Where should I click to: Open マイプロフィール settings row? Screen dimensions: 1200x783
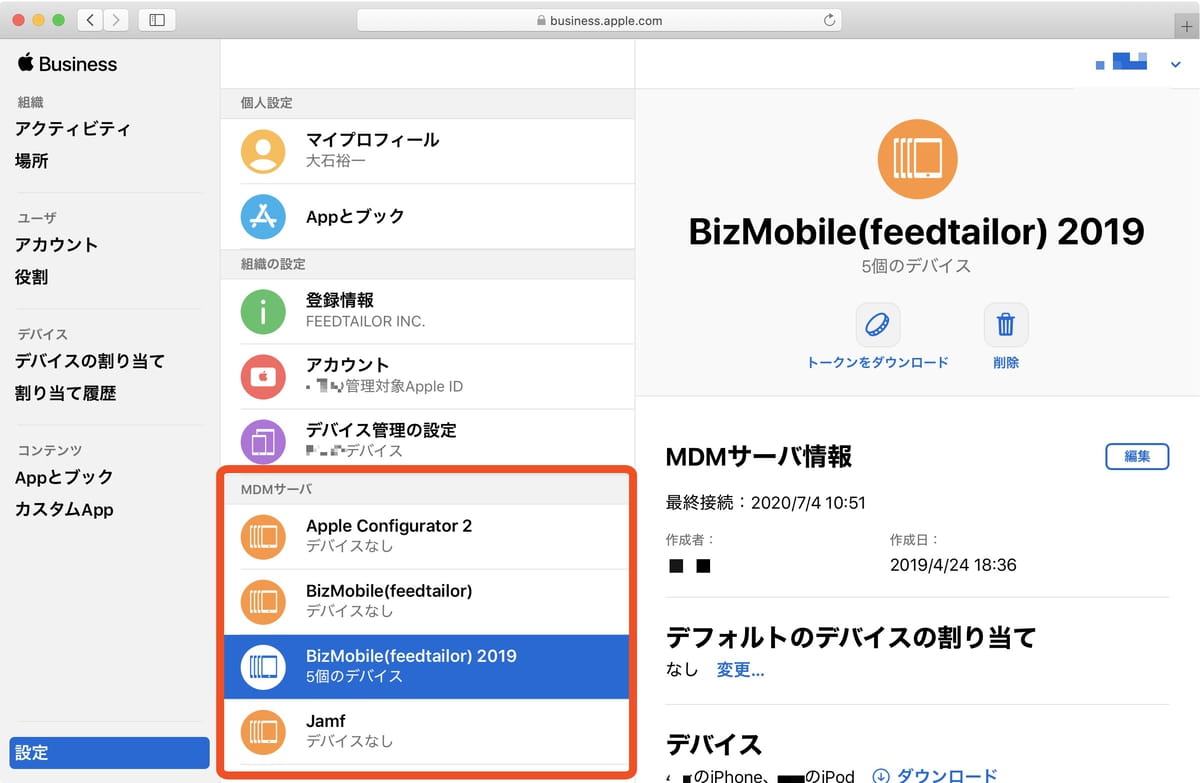click(428, 151)
